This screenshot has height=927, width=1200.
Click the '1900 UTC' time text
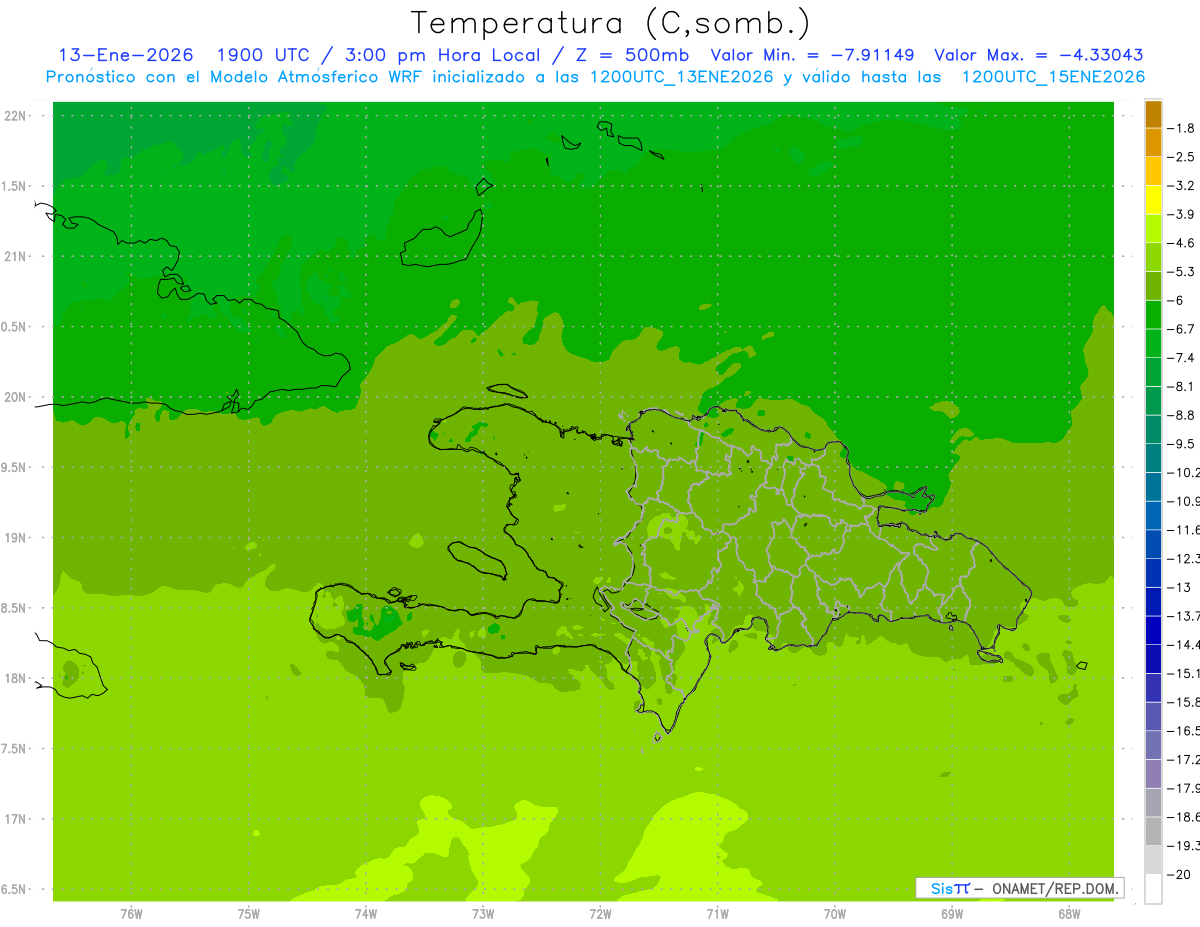tap(263, 55)
